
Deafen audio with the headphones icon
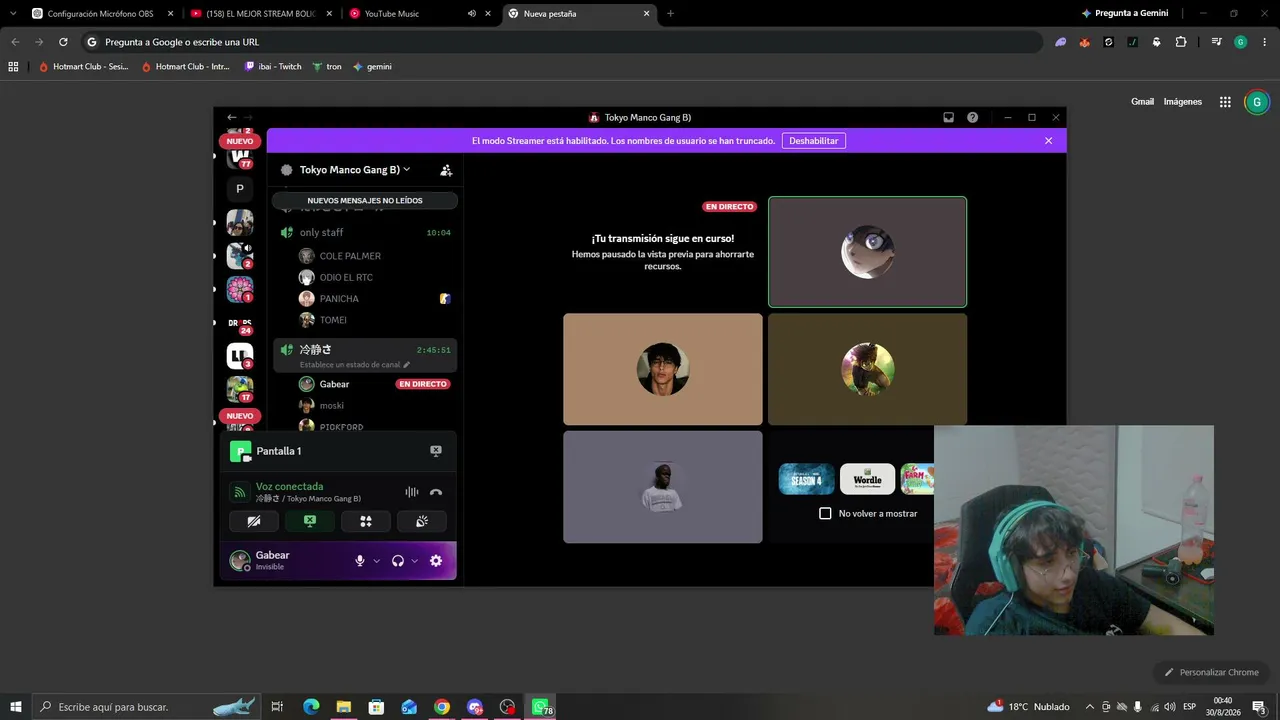tap(398, 561)
